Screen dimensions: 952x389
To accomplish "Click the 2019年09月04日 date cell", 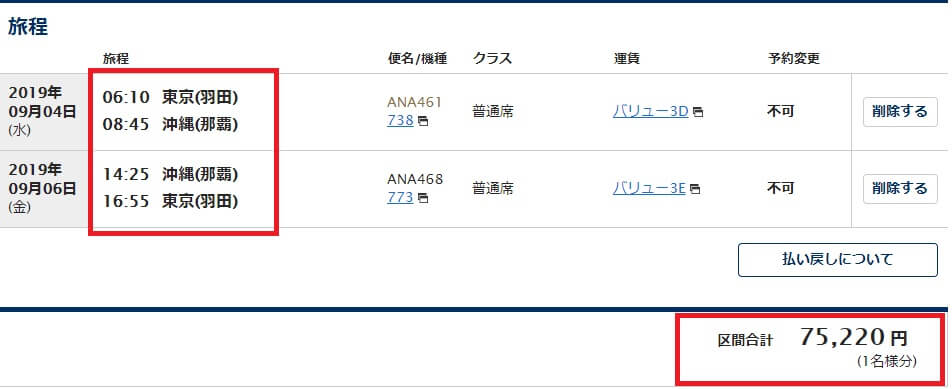I will 44,112.
